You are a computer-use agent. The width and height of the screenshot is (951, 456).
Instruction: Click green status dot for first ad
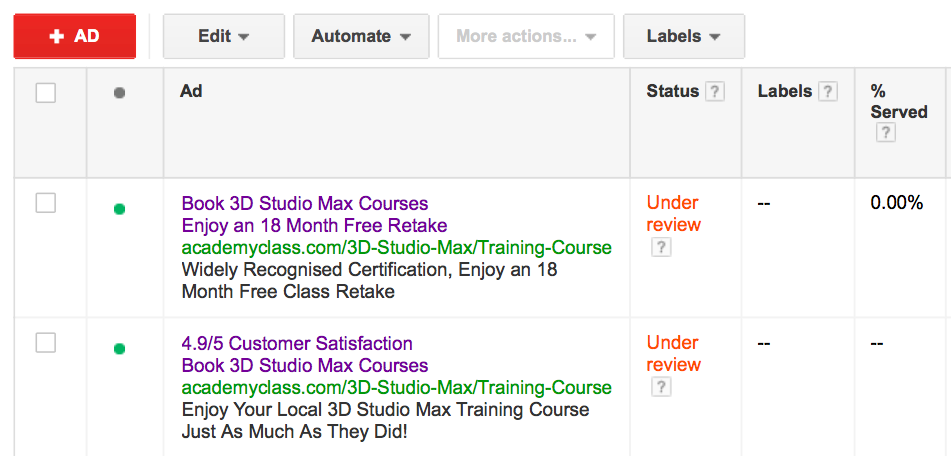[x=120, y=209]
